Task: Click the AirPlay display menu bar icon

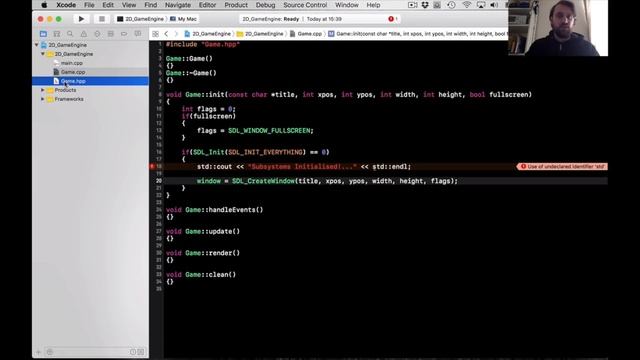Action: point(481,5)
